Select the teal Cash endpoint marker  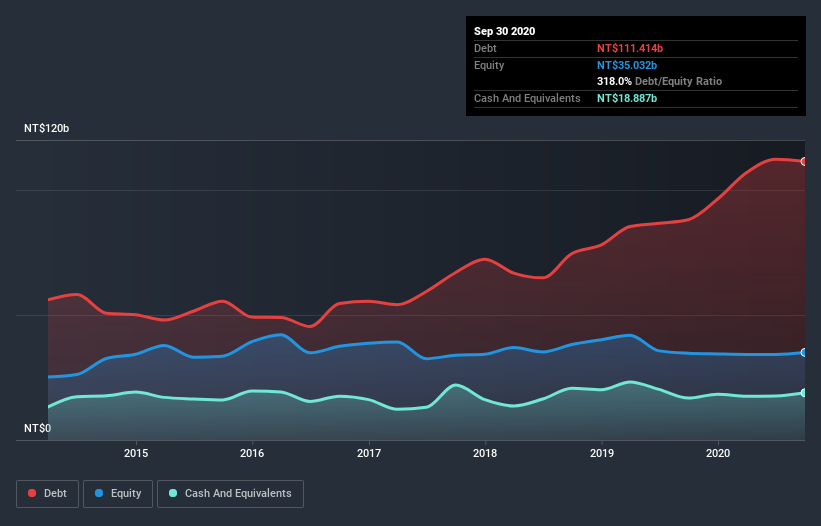point(804,393)
